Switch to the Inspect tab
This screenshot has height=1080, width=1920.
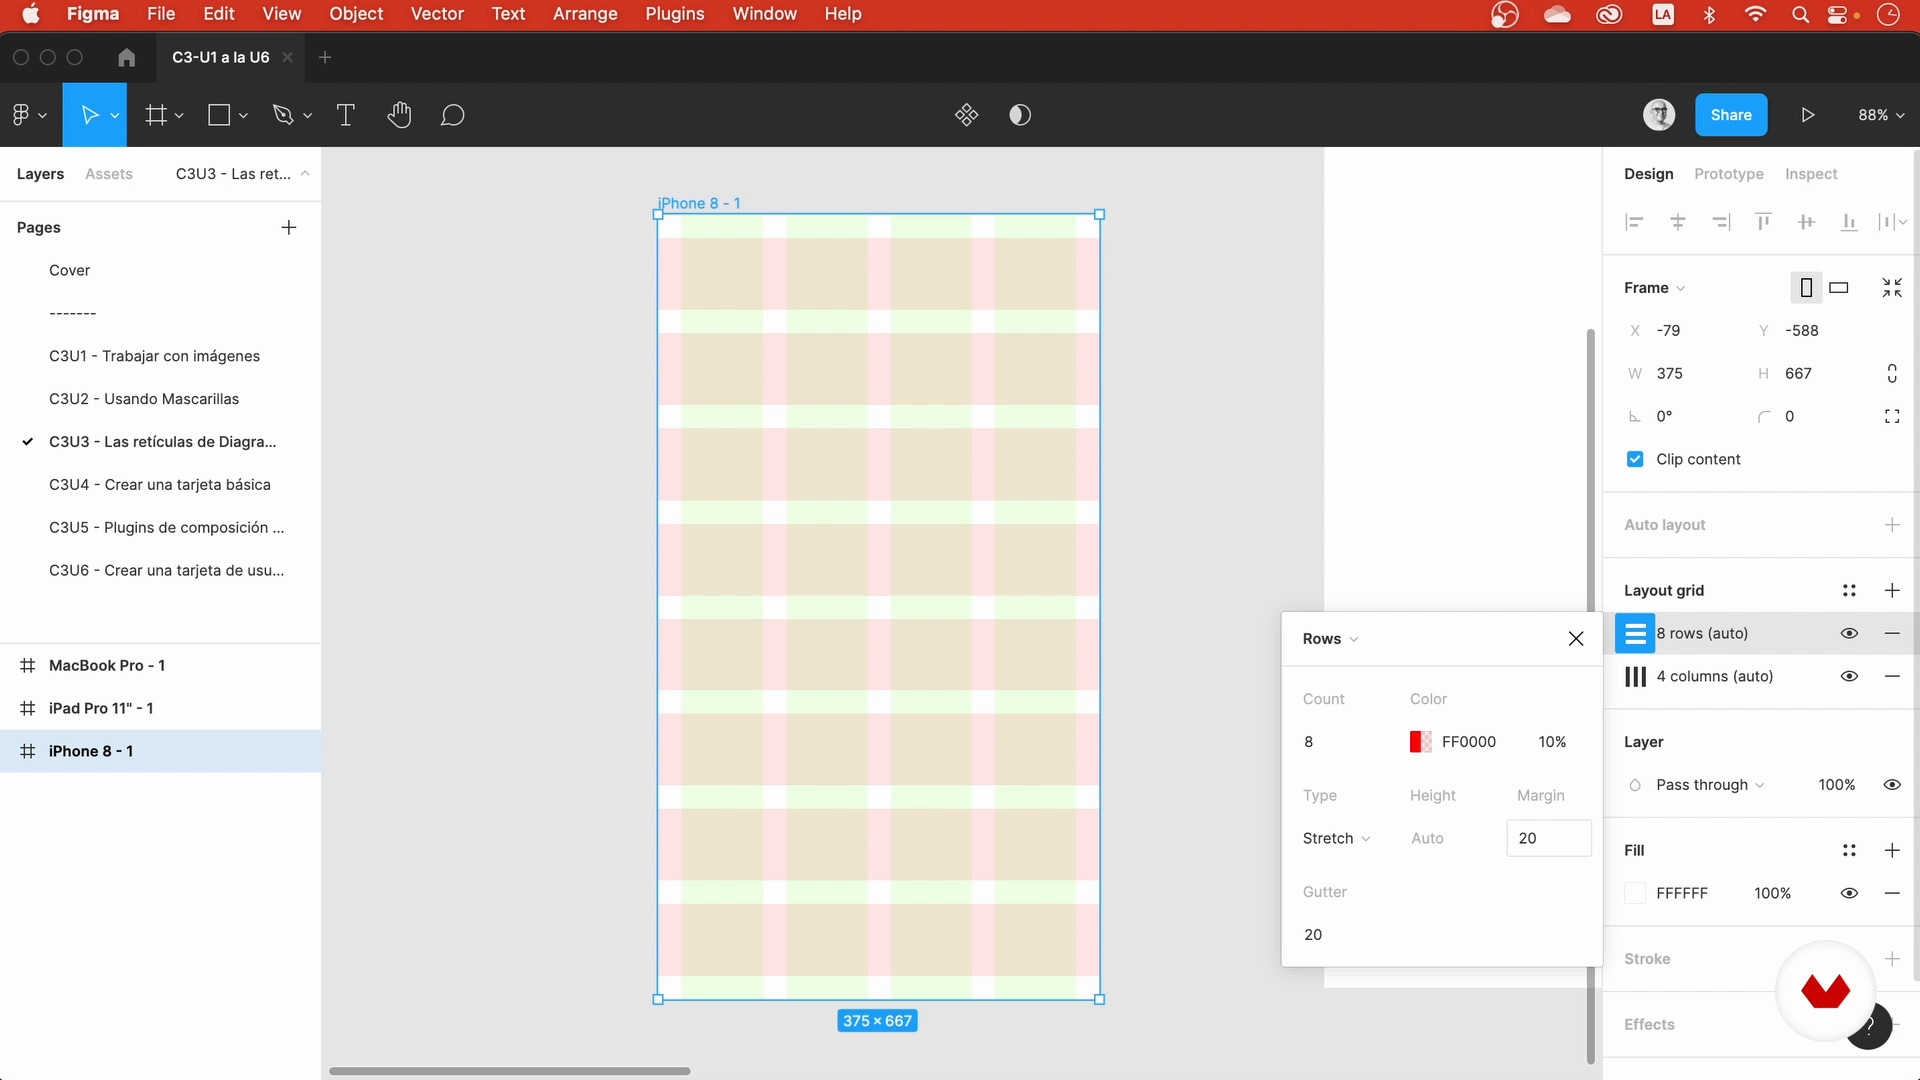[1811, 174]
